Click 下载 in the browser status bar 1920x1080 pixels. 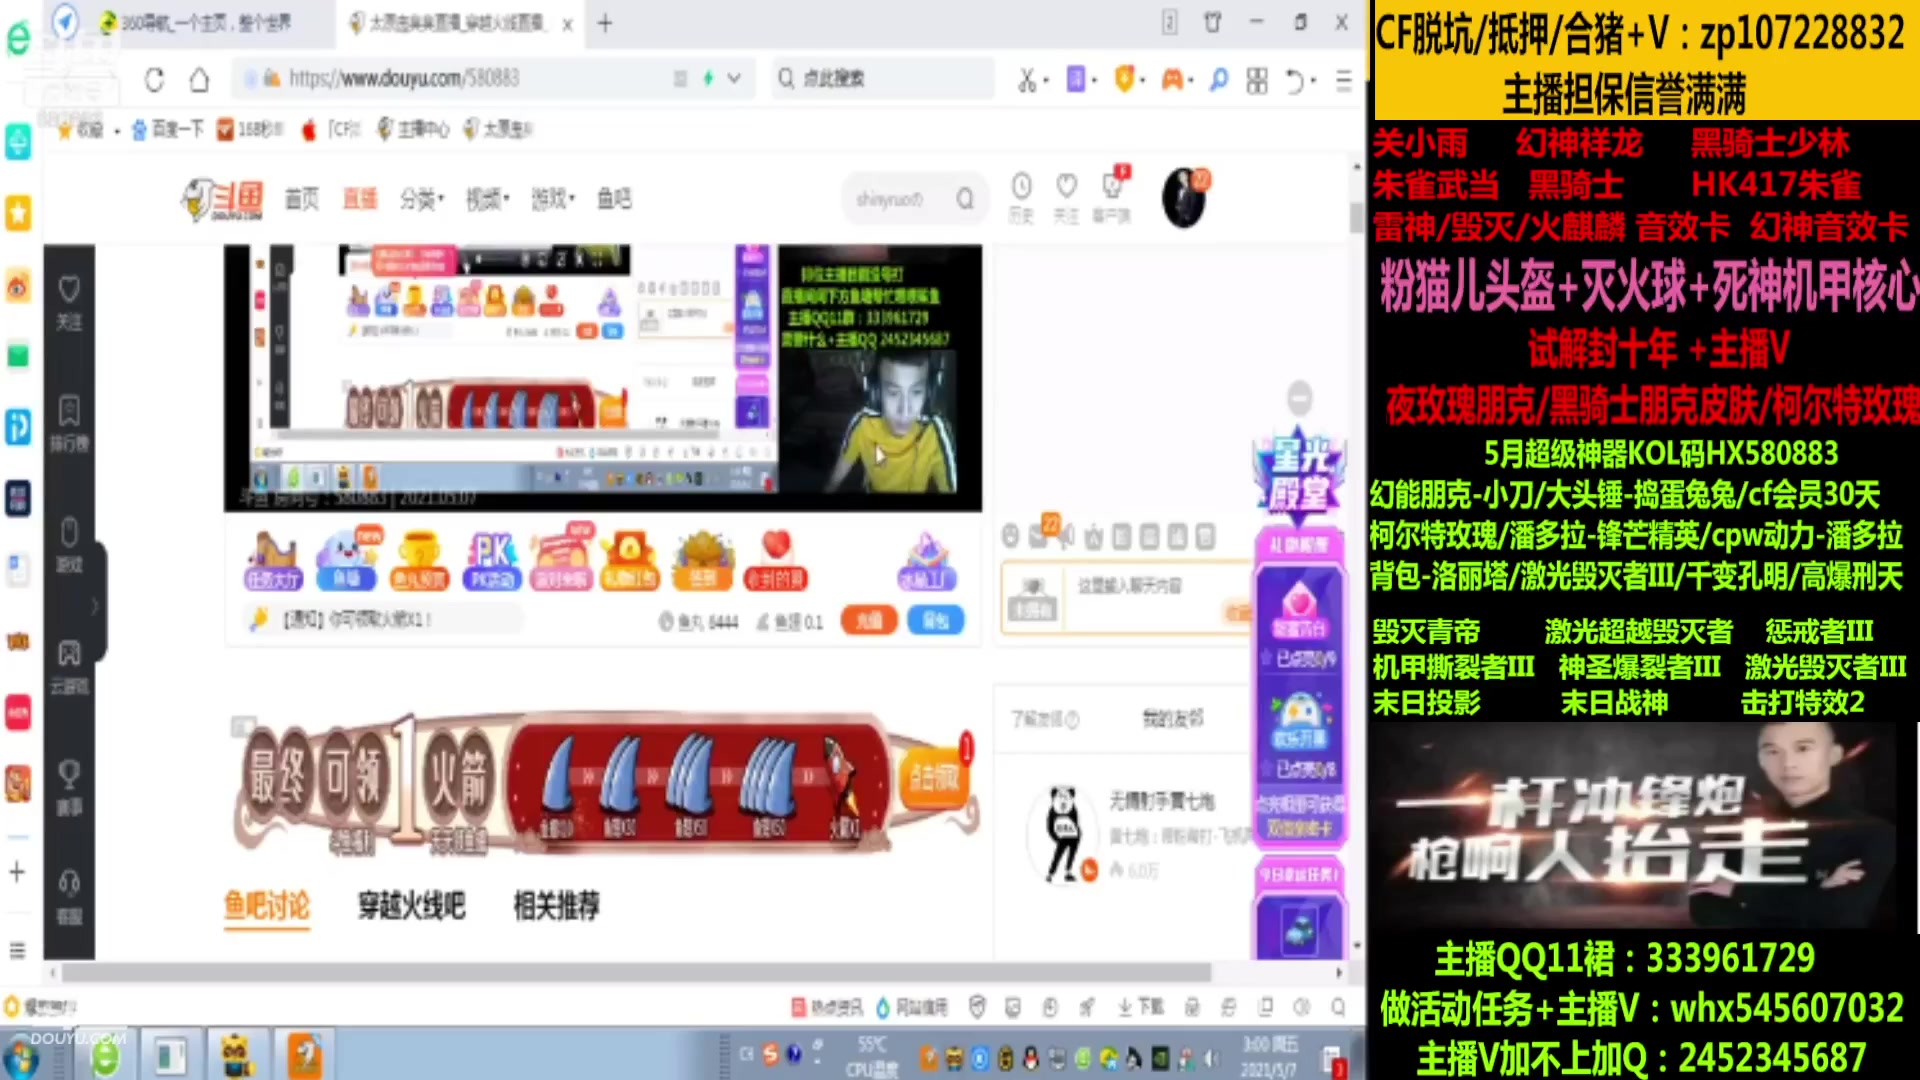coord(1141,1007)
